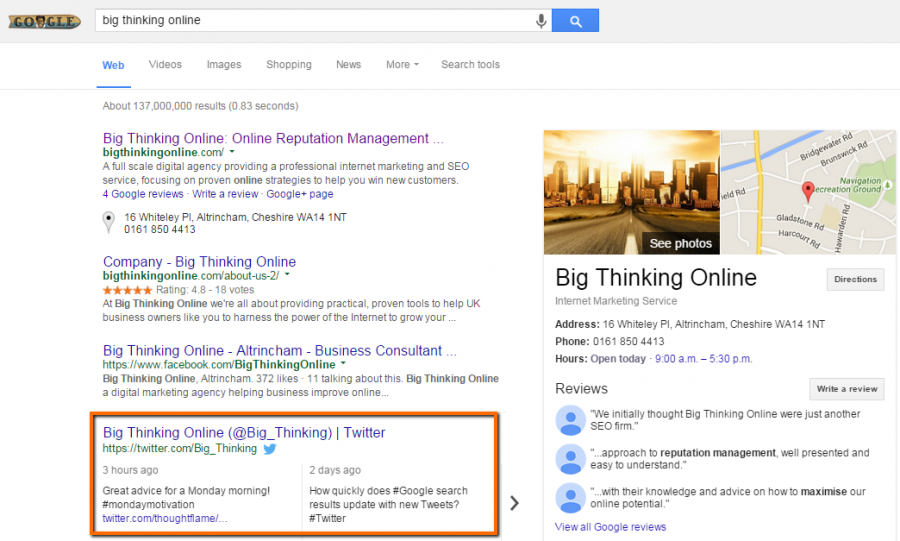
Task: Switch to the Shopping tab
Action: 289,65
